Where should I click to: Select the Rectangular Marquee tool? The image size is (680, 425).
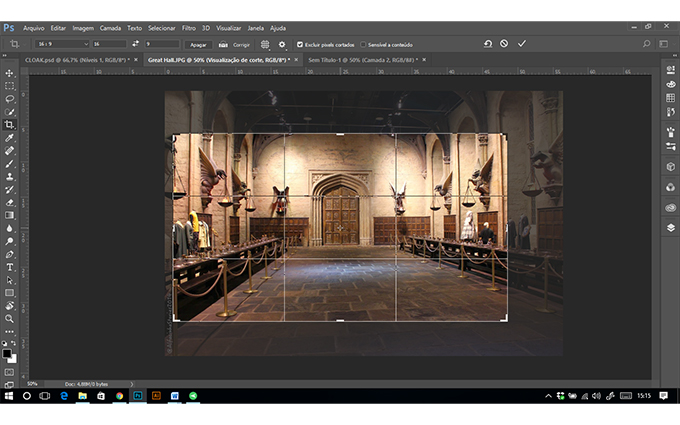(x=9, y=86)
